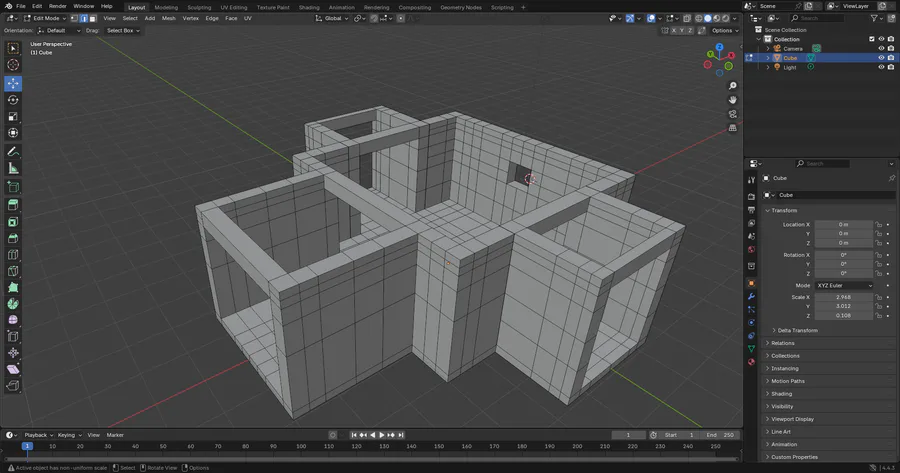The height and width of the screenshot is (473, 900).
Task: Click the Play animation button
Action: (x=382, y=435)
